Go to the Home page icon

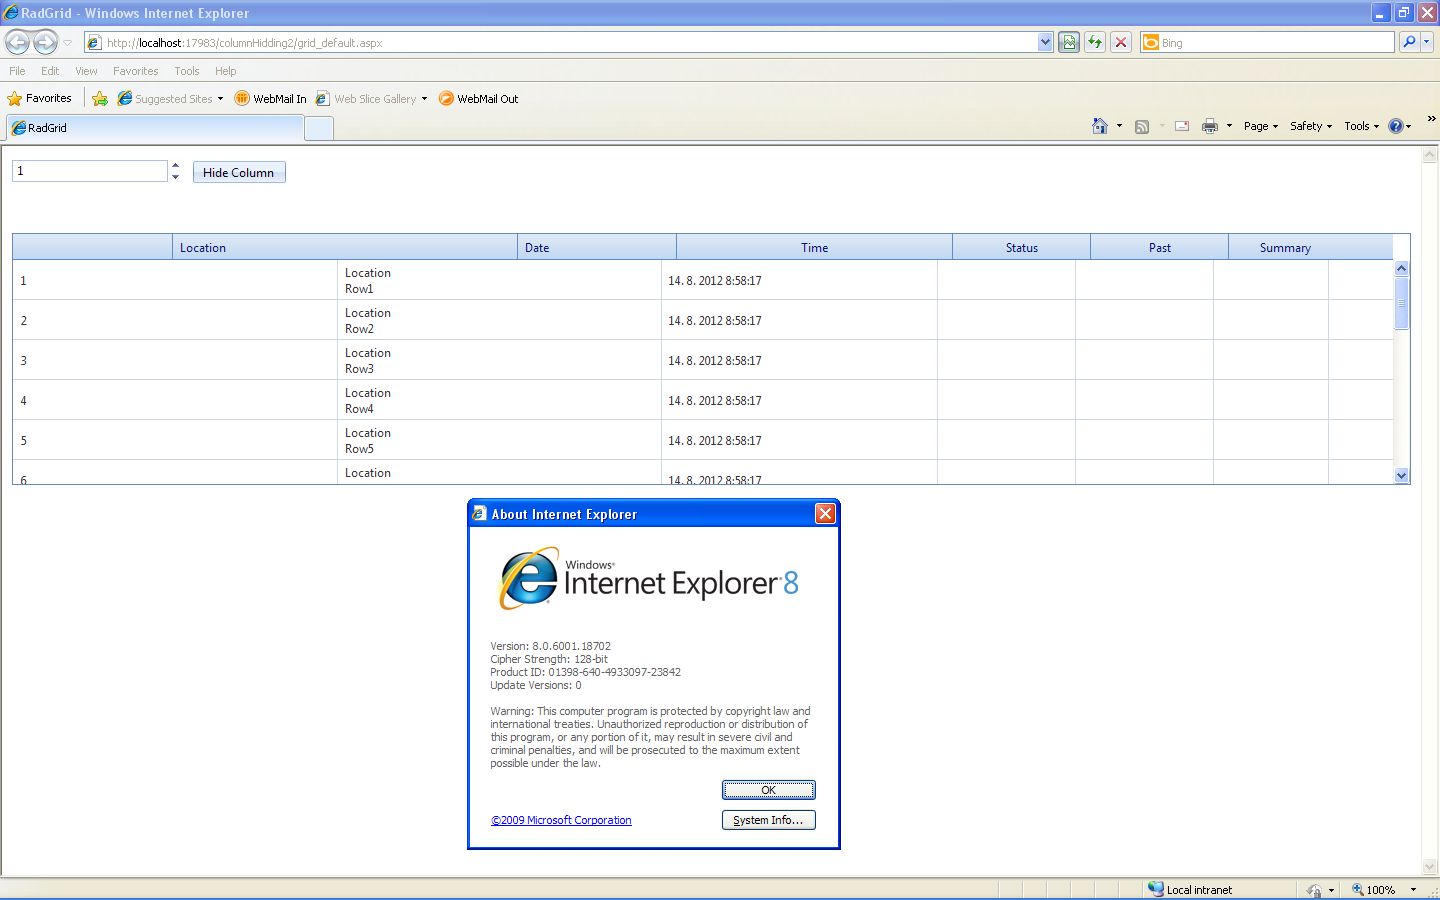(1100, 126)
